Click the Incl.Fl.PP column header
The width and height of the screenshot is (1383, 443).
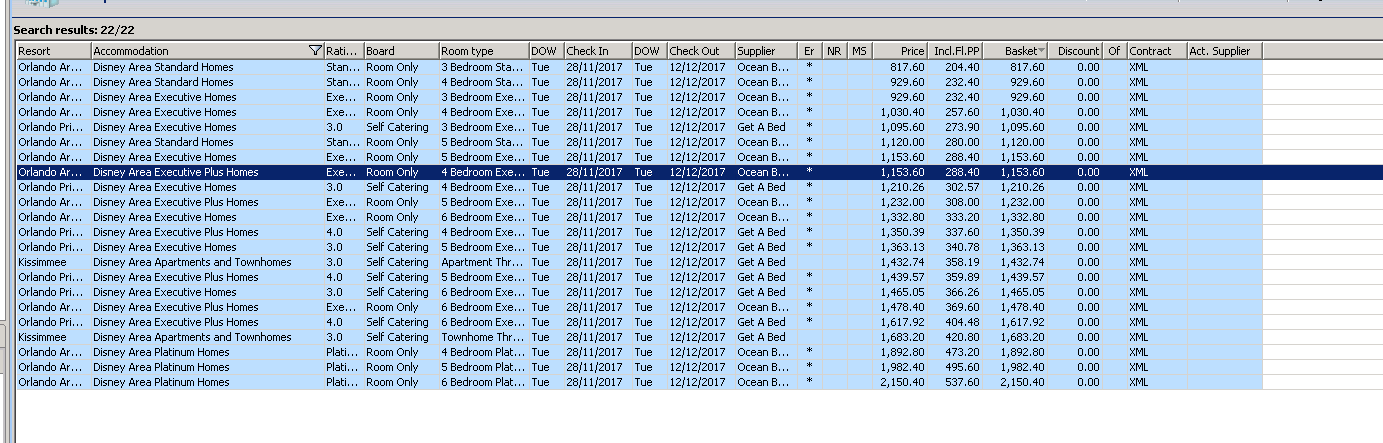956,51
